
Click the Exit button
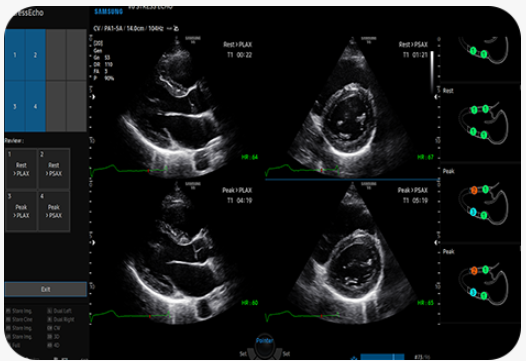(x=46, y=289)
